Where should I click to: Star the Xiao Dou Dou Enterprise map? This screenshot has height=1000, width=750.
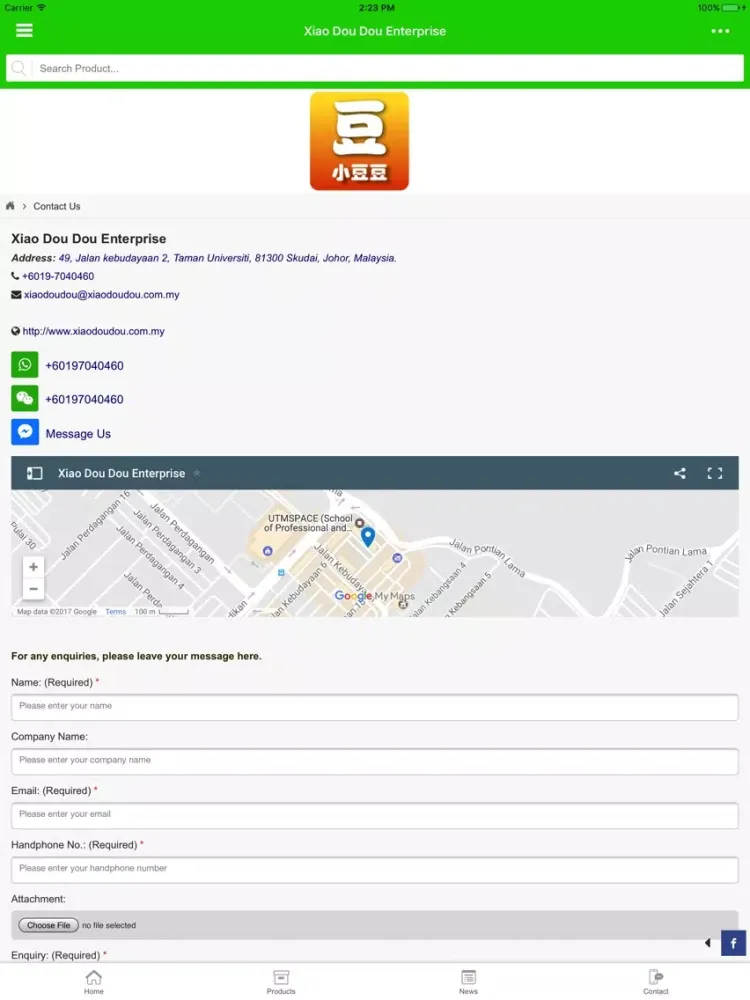click(x=197, y=473)
